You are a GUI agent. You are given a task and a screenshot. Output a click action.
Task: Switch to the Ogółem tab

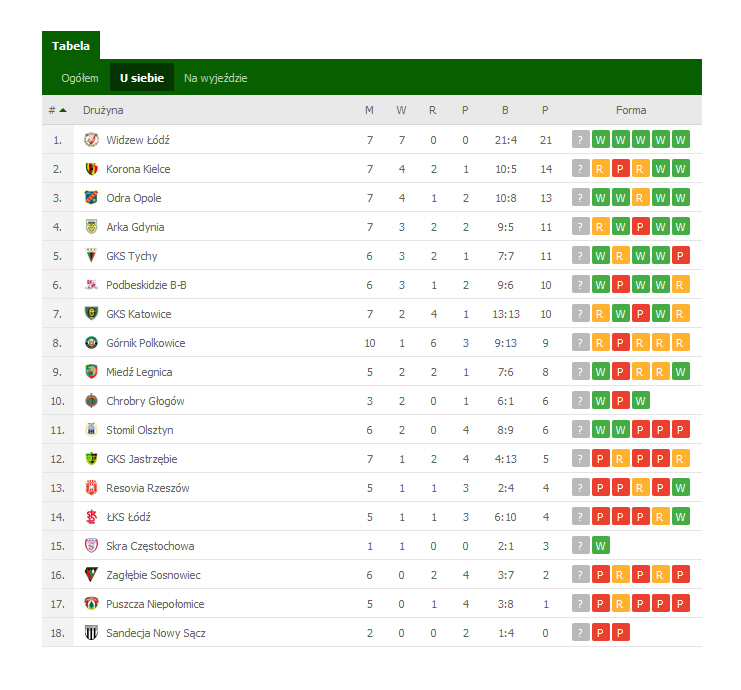point(80,78)
